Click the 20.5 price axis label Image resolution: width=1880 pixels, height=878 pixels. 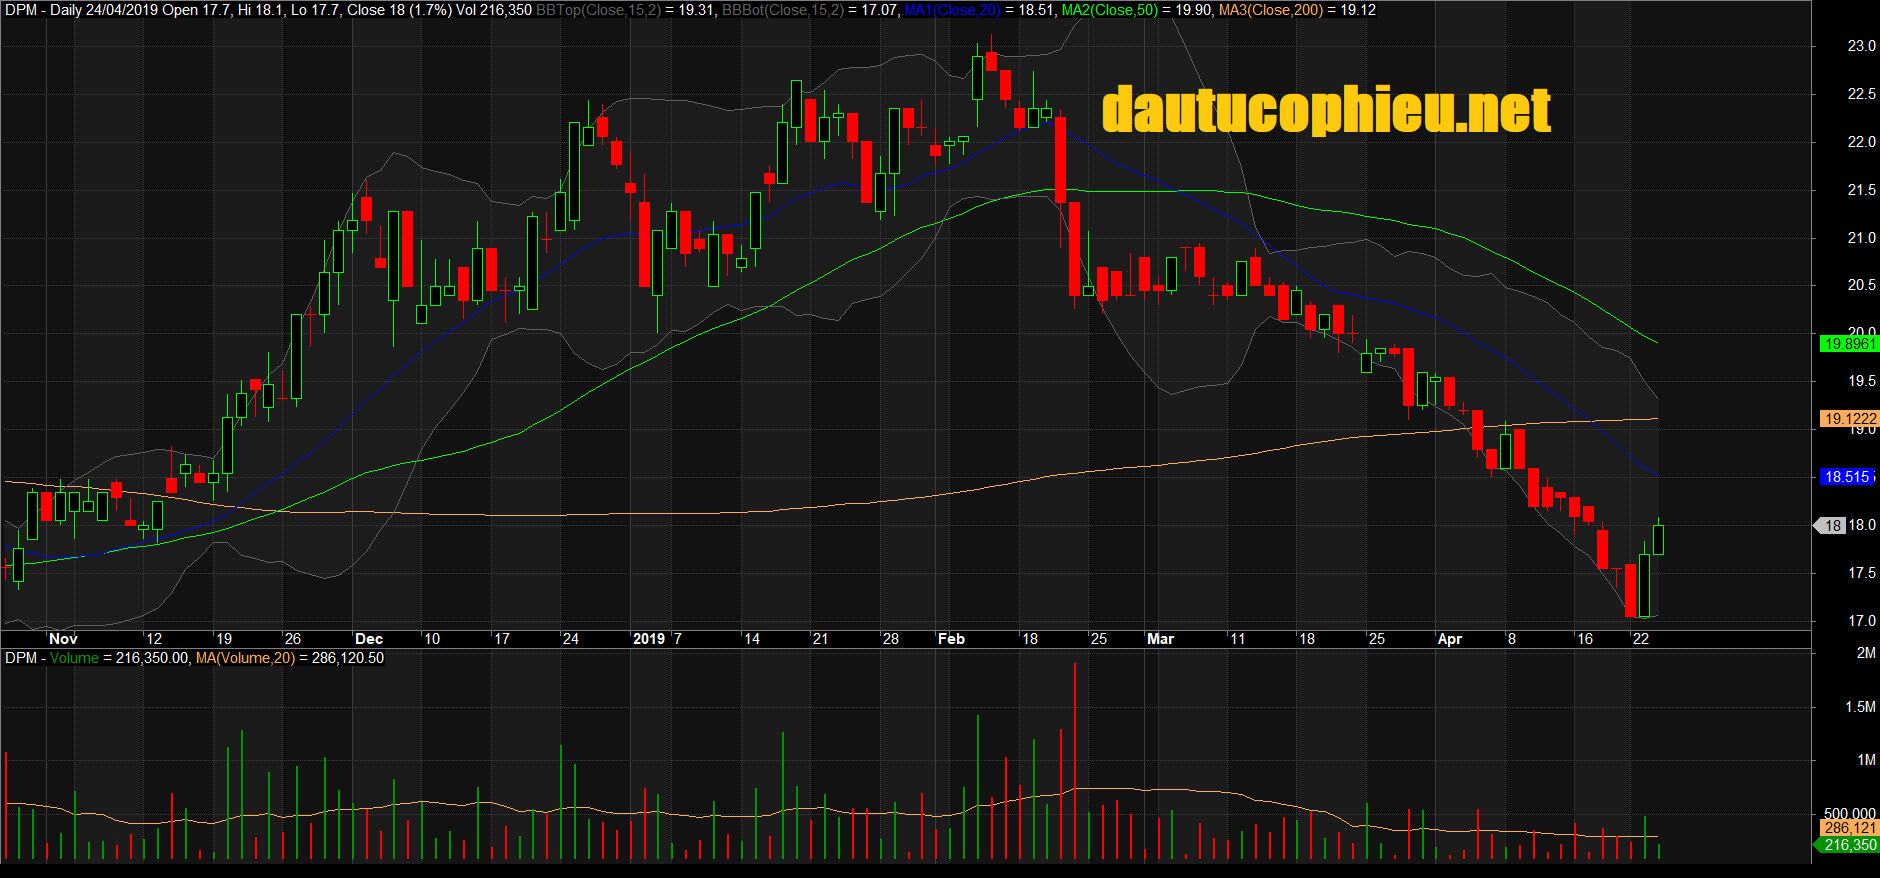tap(1861, 285)
